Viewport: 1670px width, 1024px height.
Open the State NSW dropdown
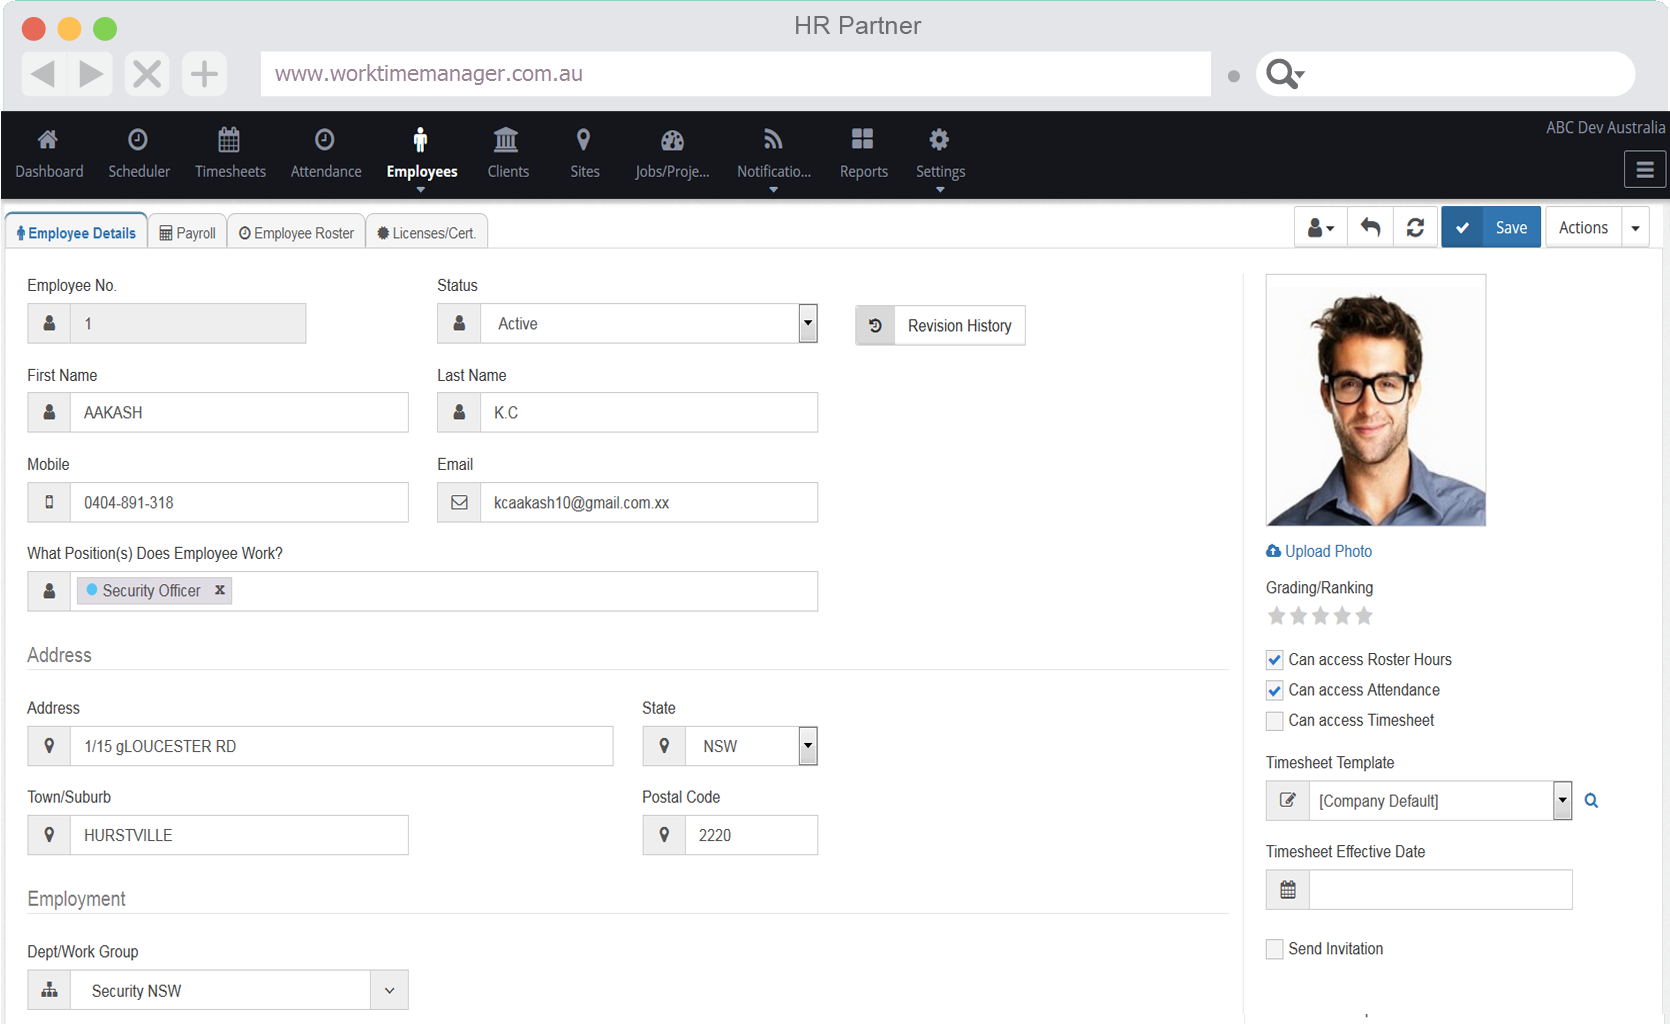coord(808,746)
